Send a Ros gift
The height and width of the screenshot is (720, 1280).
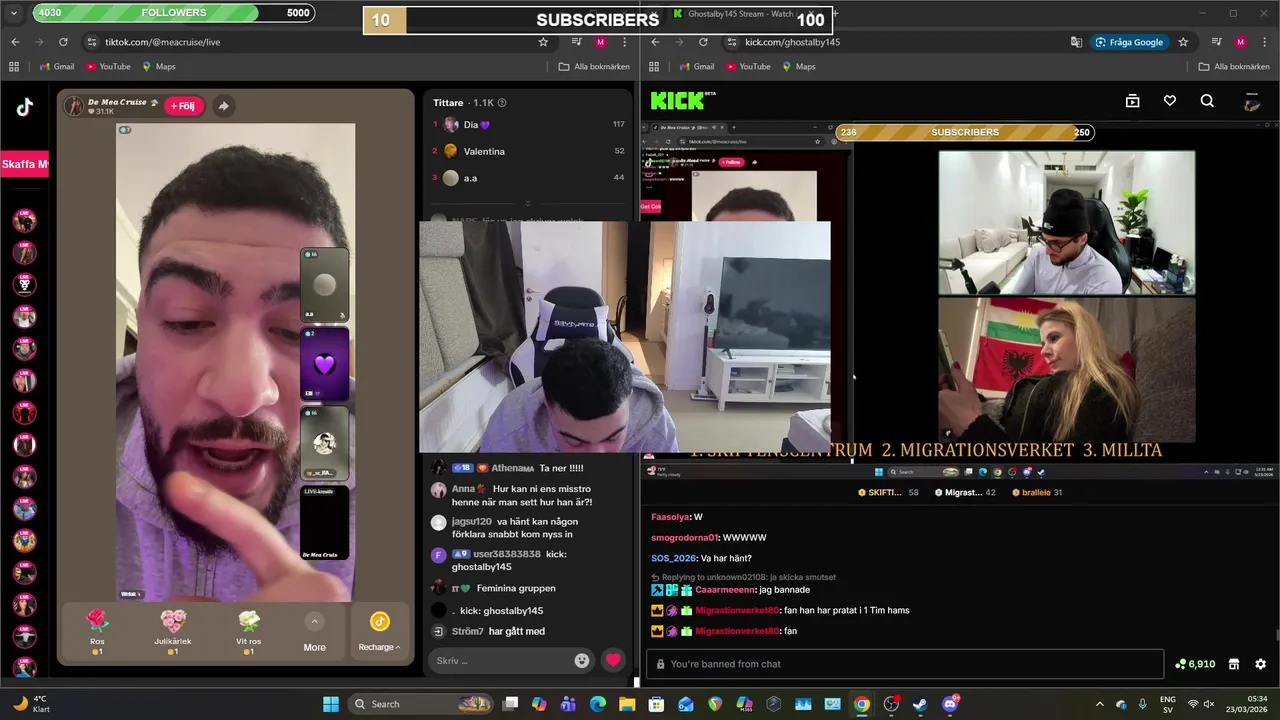(x=97, y=631)
